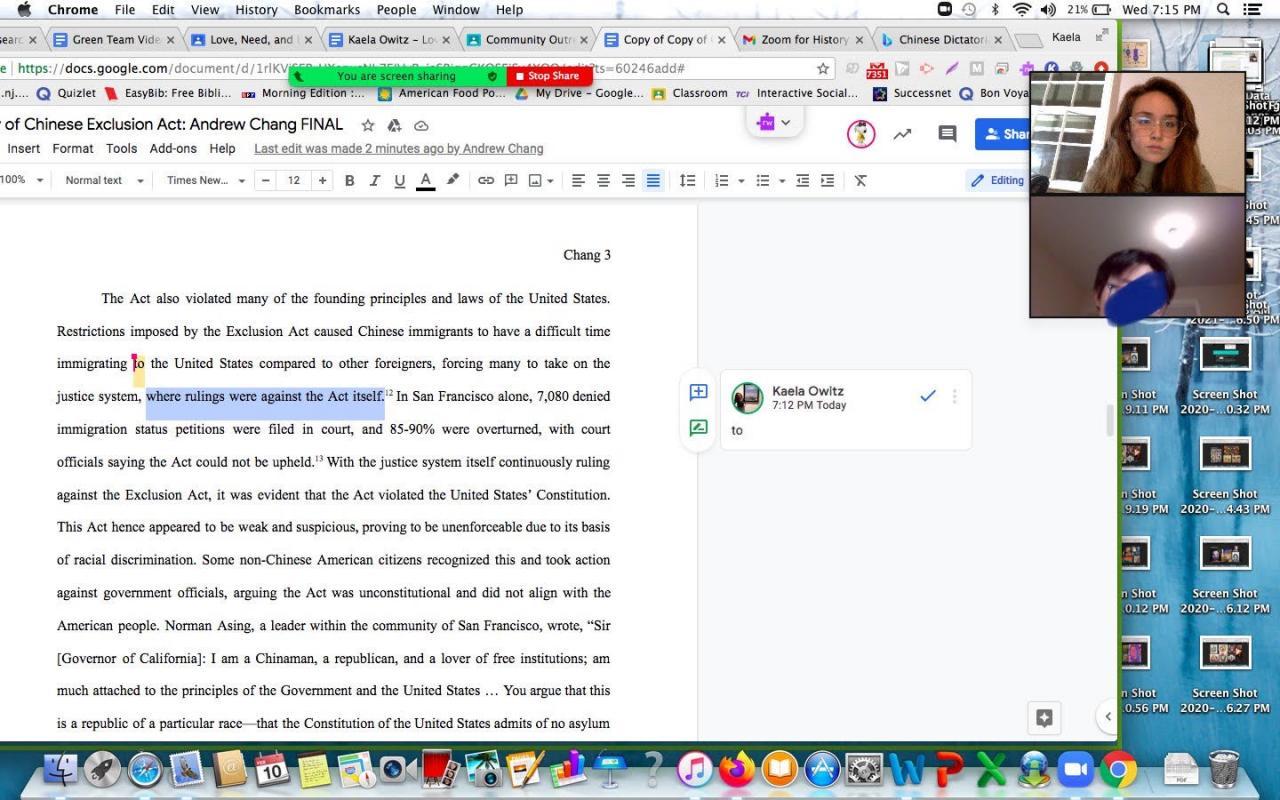Open the comment history
This screenshot has height=800, width=1280.
tap(947, 134)
